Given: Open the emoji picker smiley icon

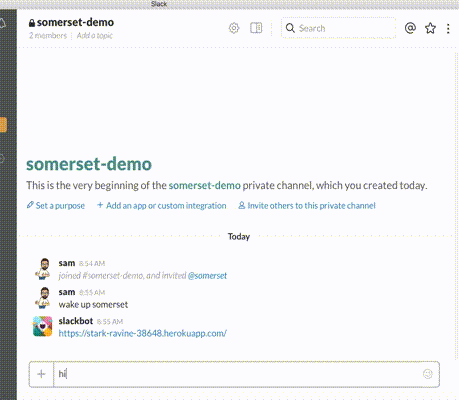Looking at the screenshot, I should (428, 374).
